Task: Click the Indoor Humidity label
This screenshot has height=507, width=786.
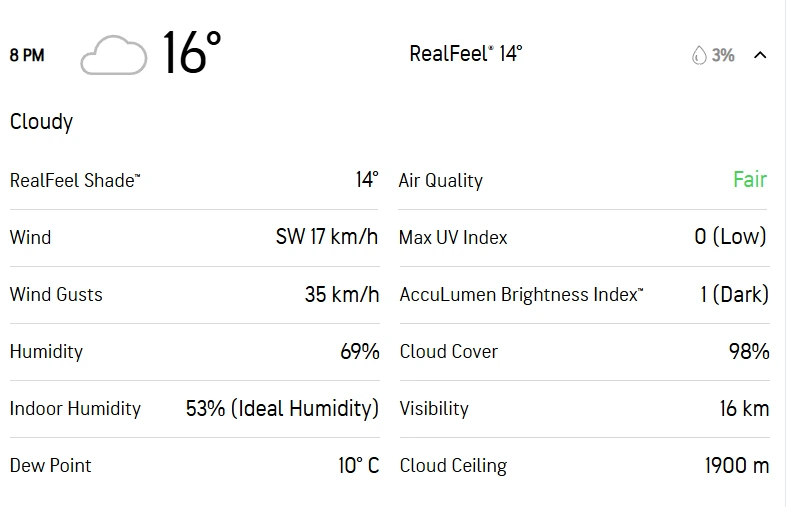Action: coord(75,408)
